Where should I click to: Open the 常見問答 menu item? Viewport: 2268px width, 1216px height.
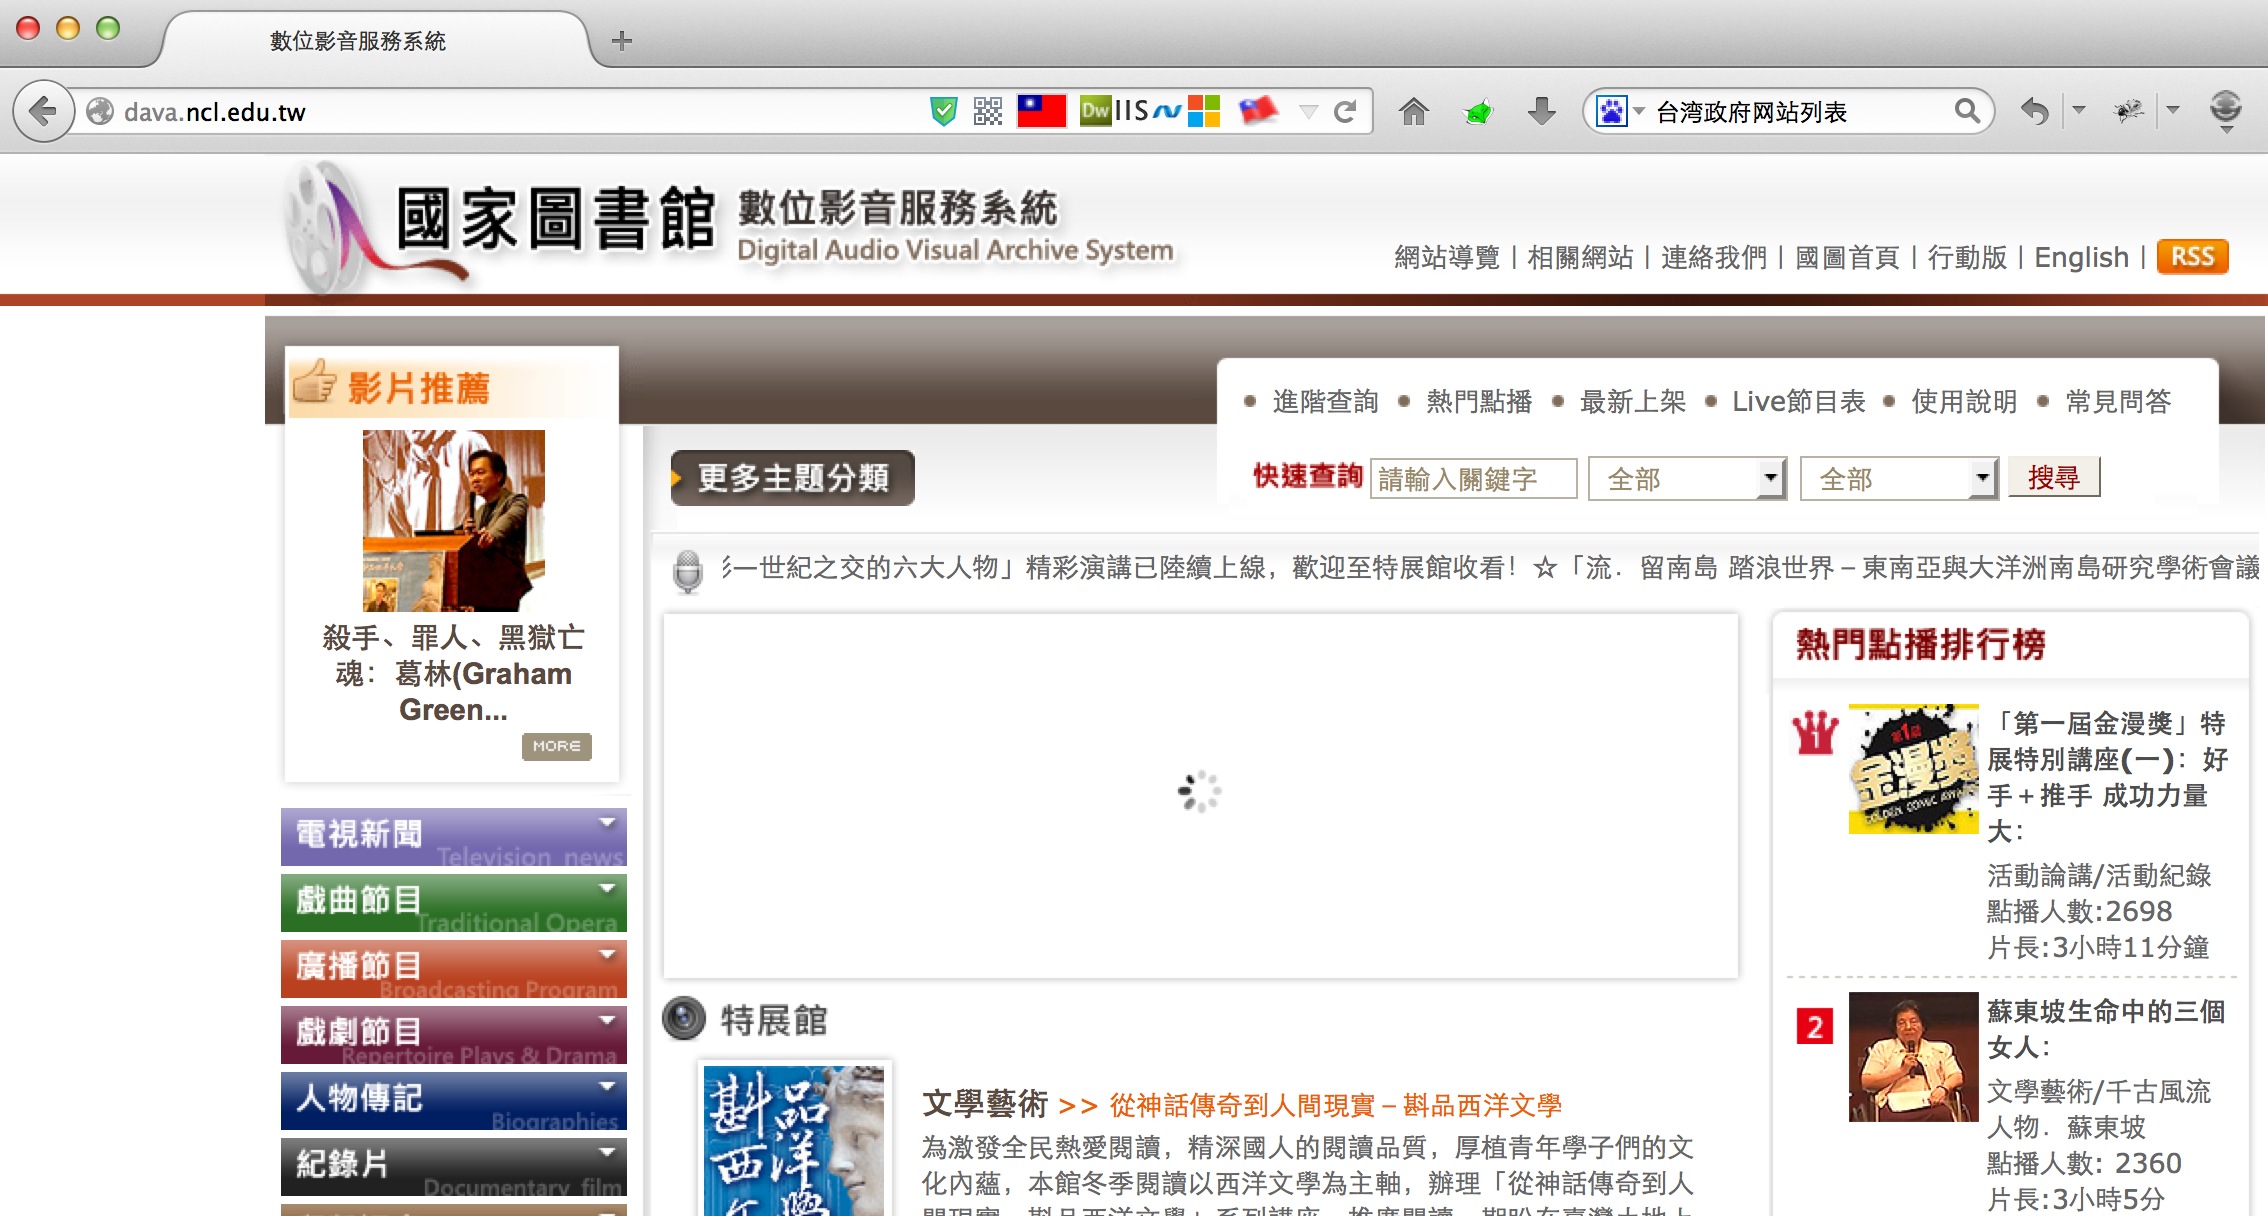click(x=2118, y=401)
